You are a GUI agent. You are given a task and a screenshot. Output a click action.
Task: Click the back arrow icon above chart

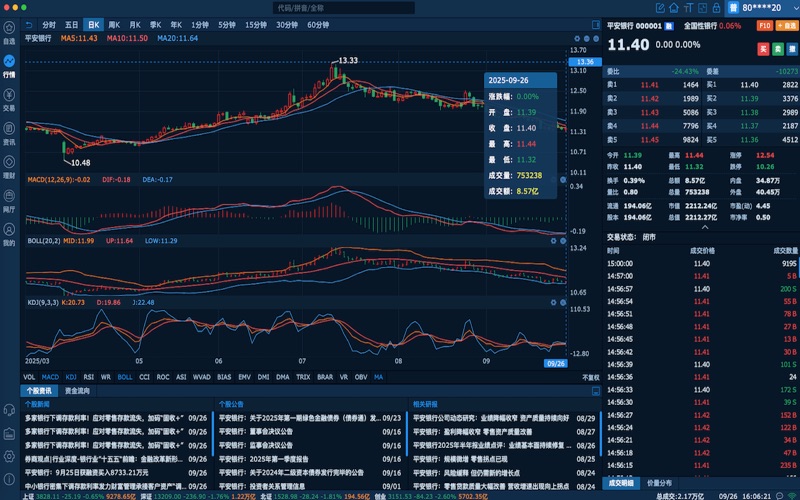pyautogui.click(x=29, y=23)
